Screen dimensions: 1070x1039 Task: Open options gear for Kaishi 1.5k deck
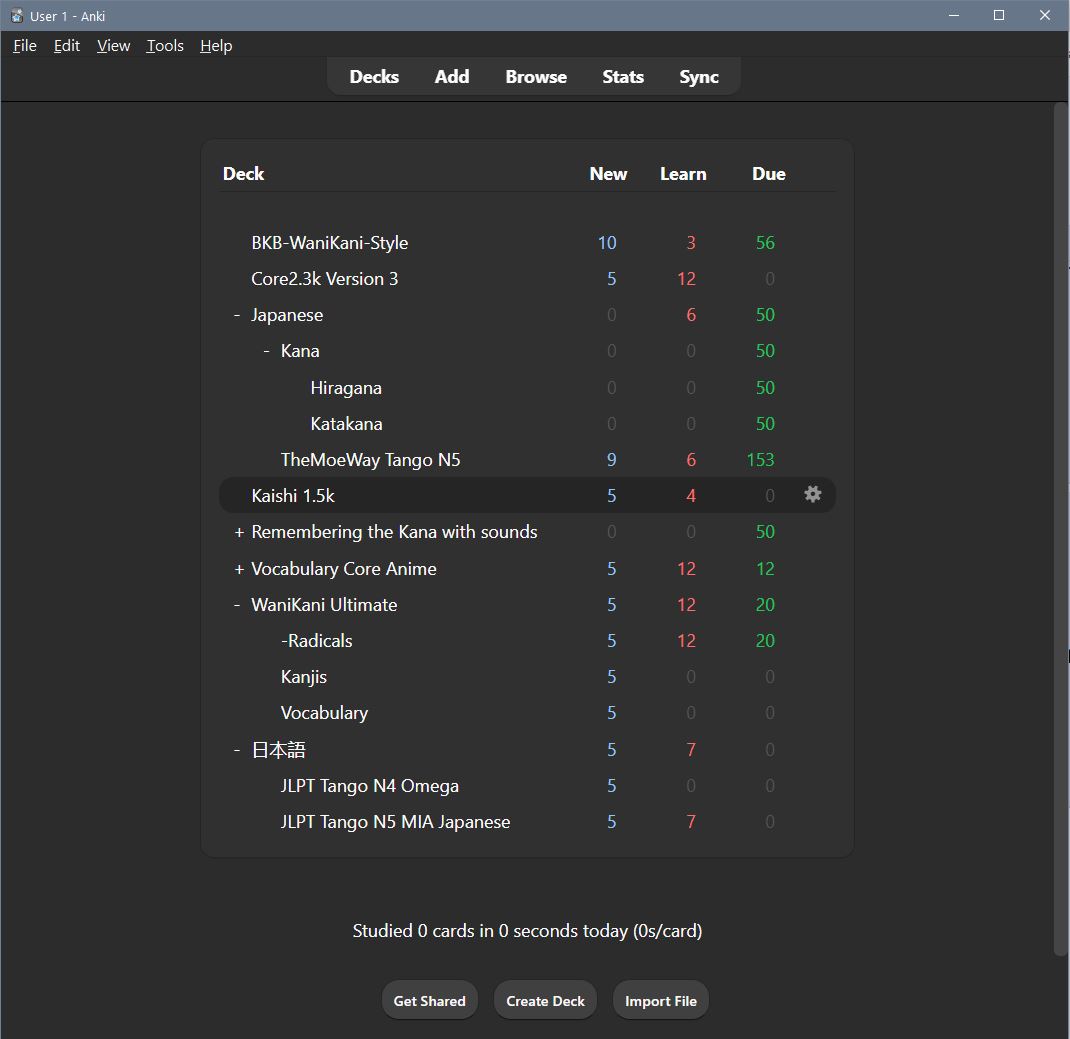(x=812, y=494)
